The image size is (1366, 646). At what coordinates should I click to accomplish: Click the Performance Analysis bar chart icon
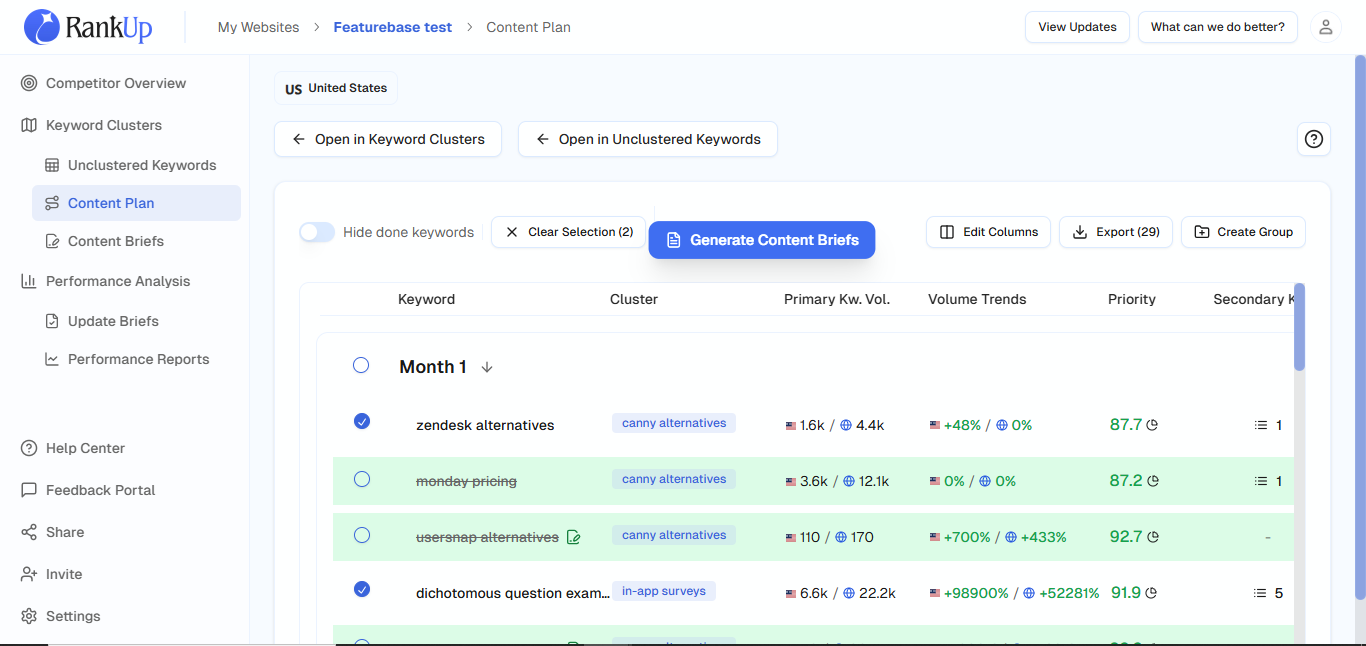(29, 281)
